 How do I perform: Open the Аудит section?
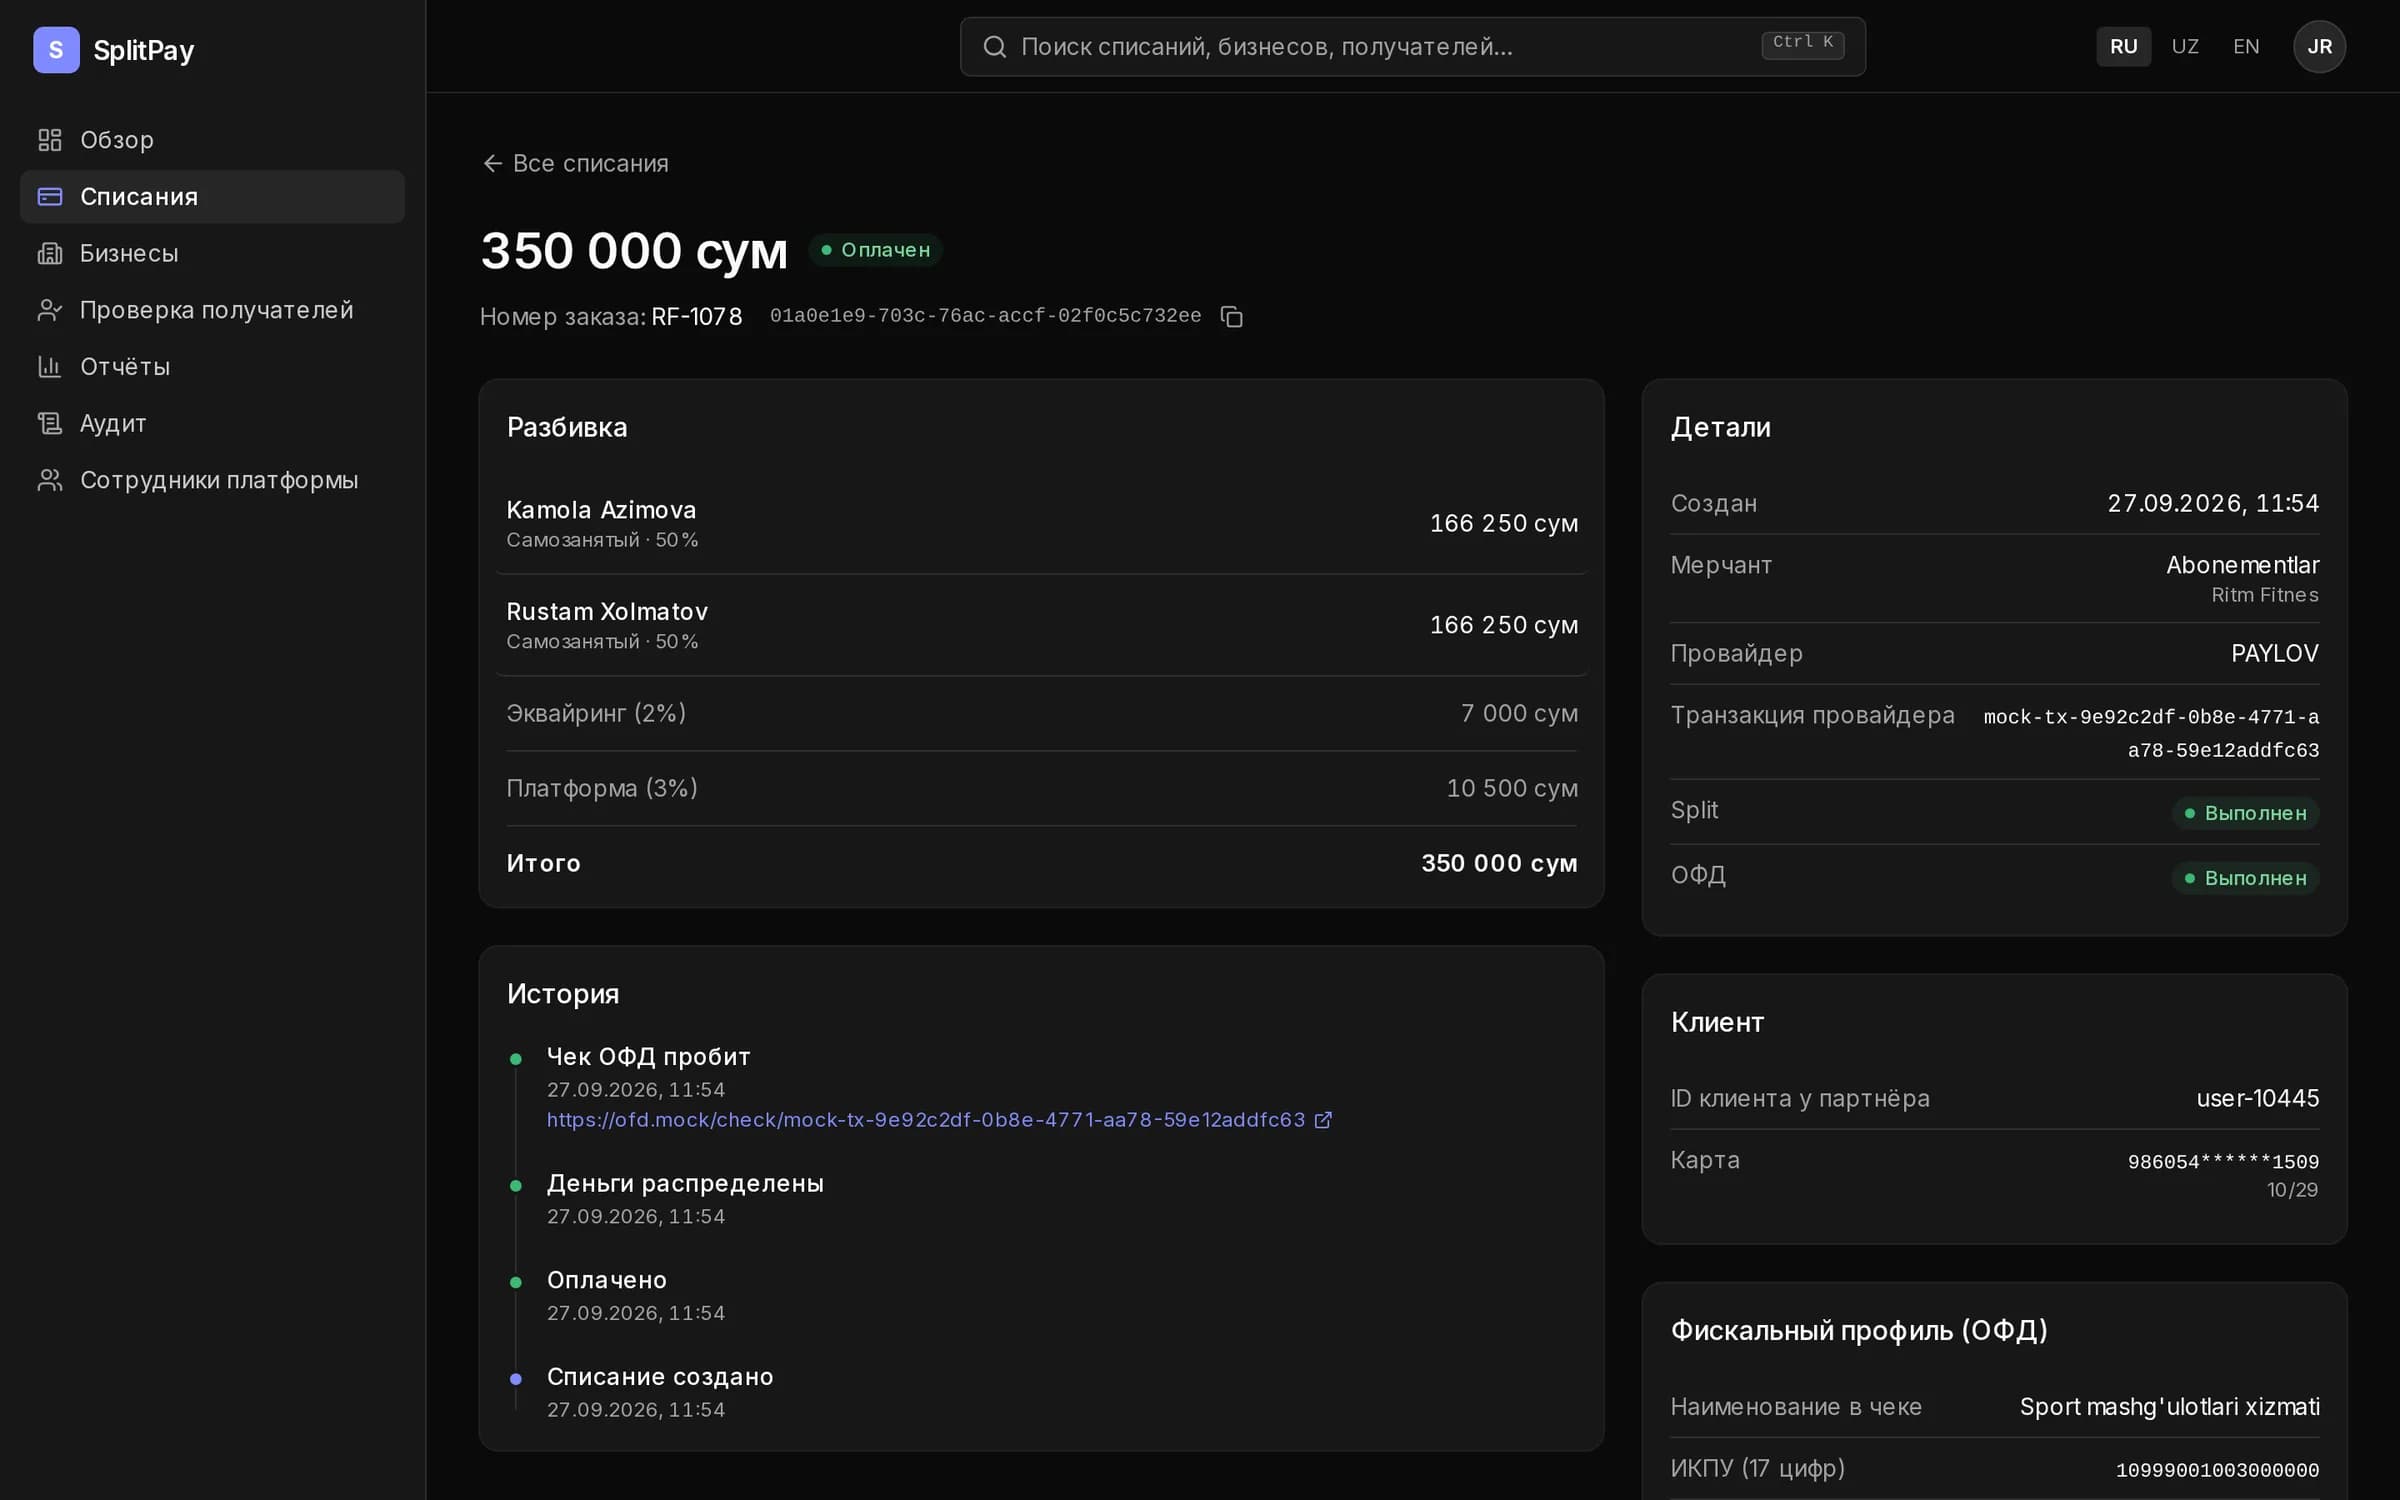click(212, 424)
